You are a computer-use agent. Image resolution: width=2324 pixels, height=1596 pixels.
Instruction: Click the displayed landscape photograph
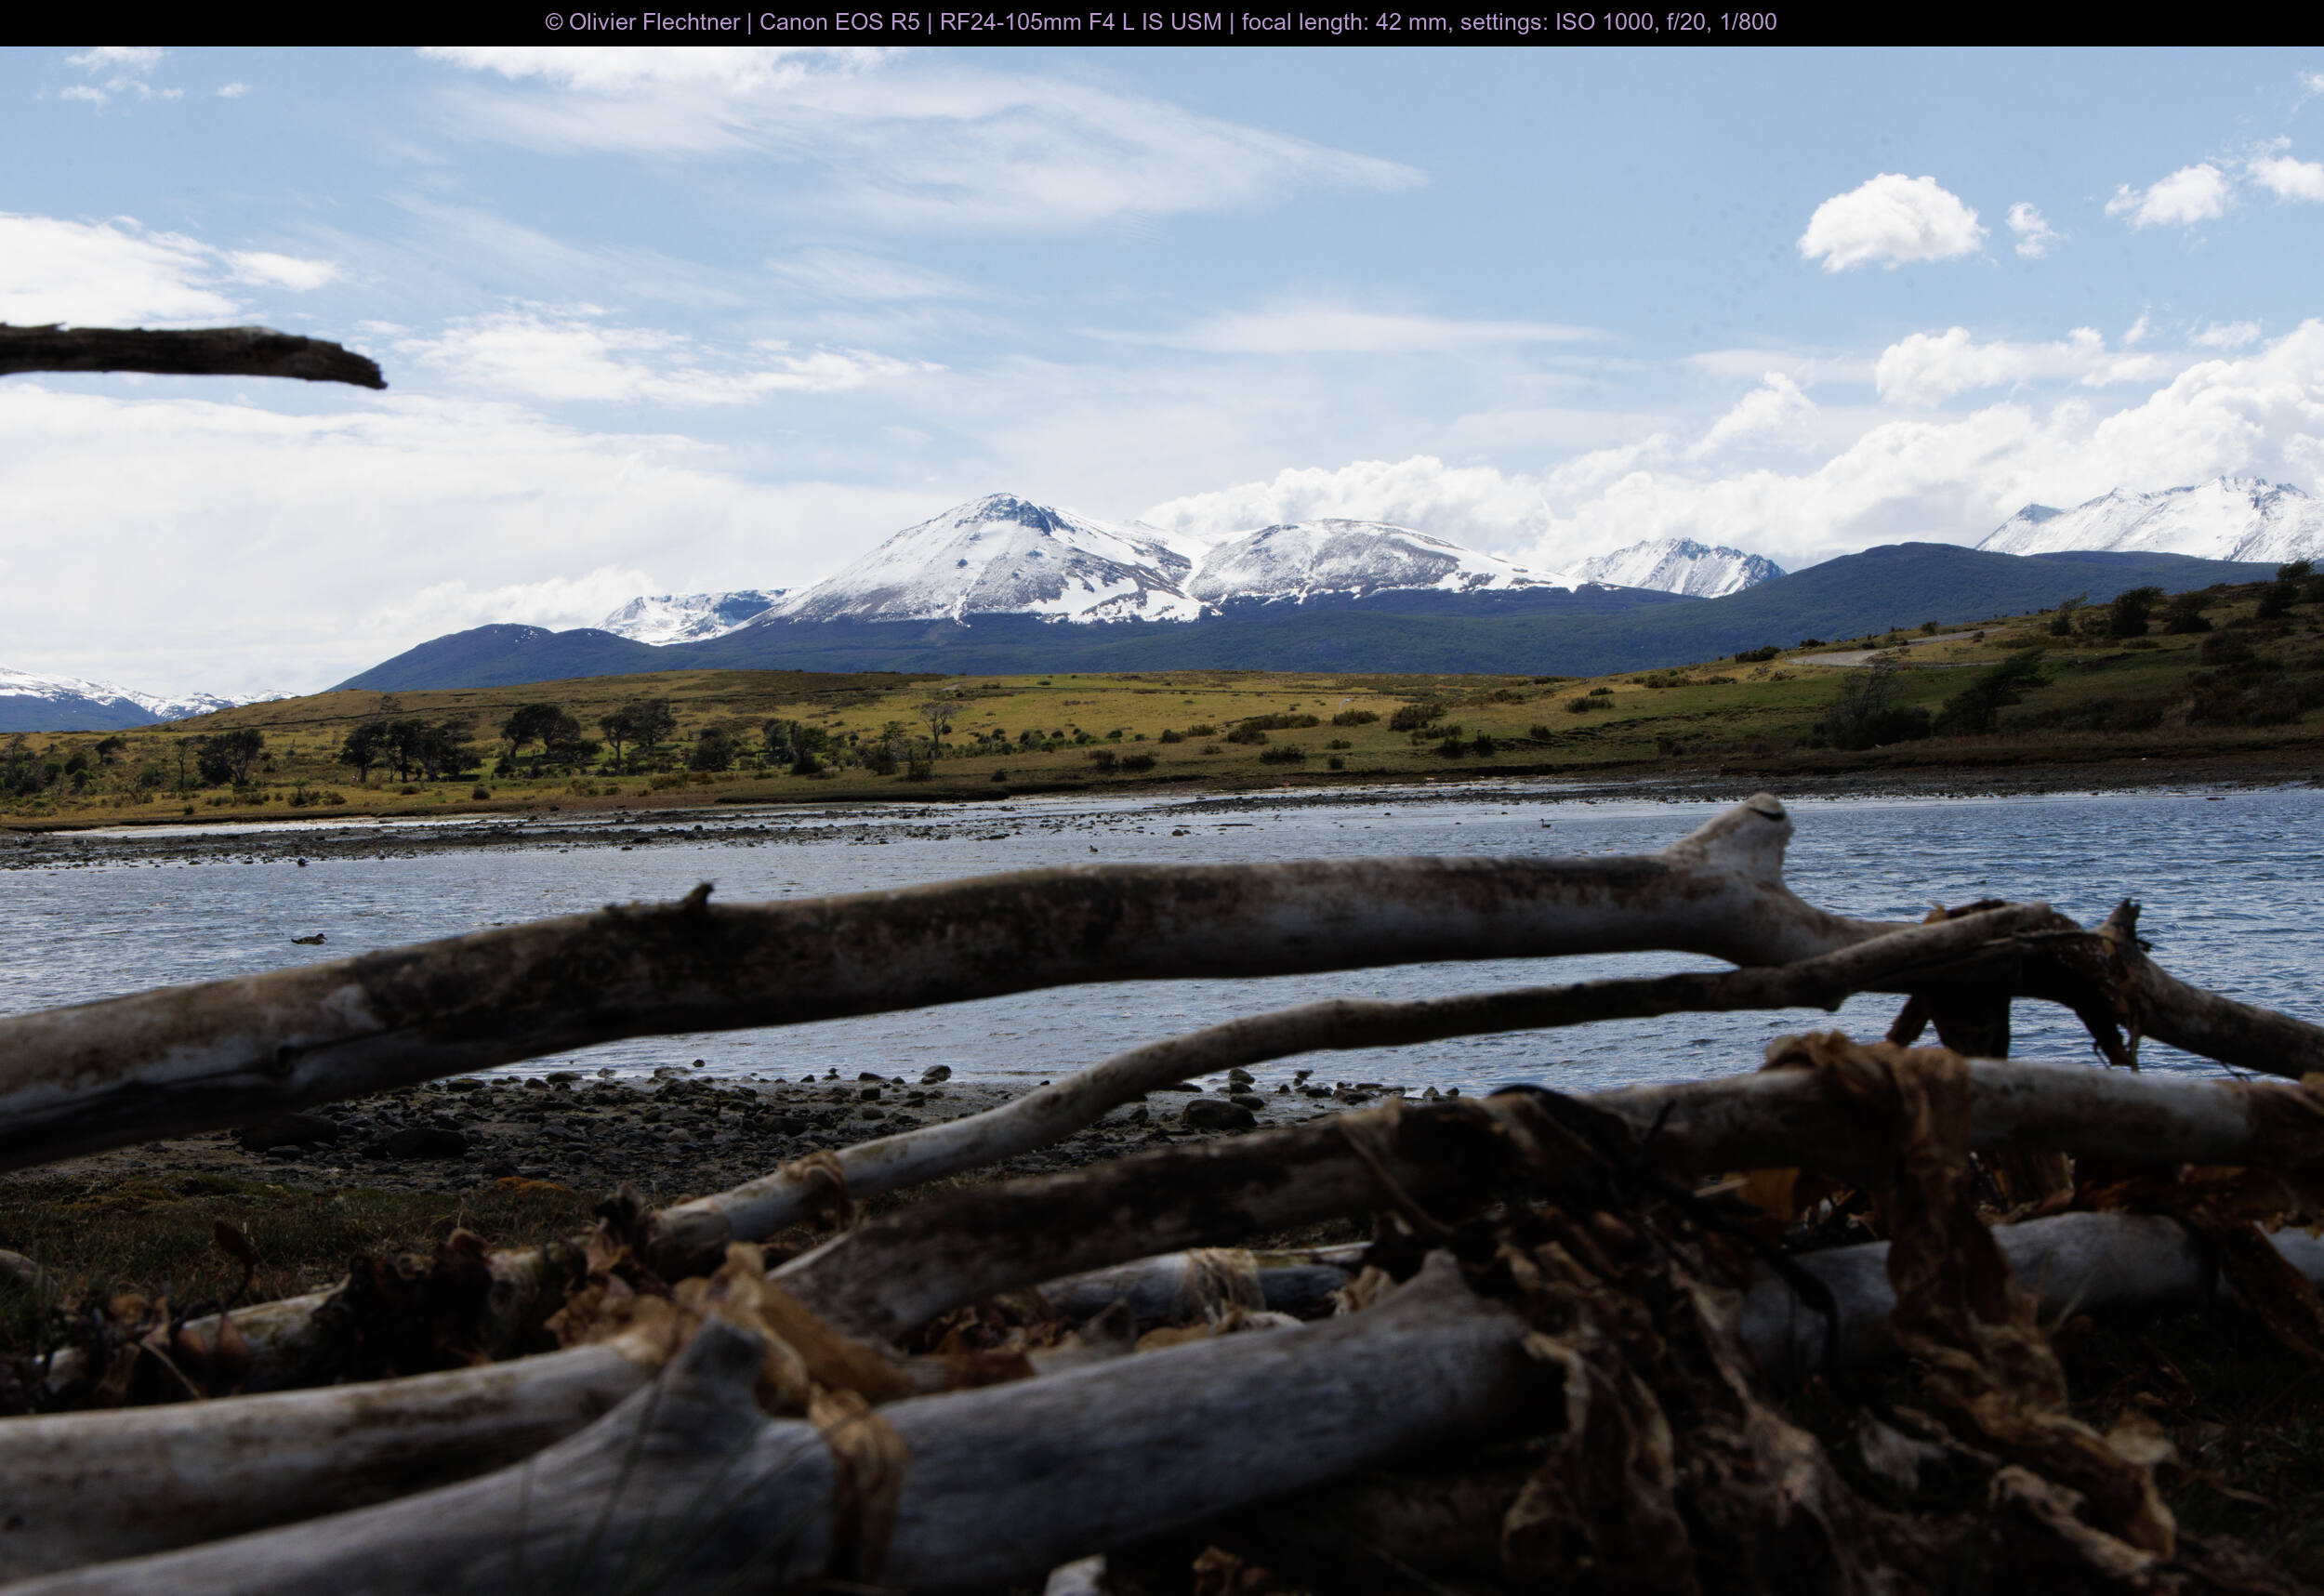[1162, 821]
